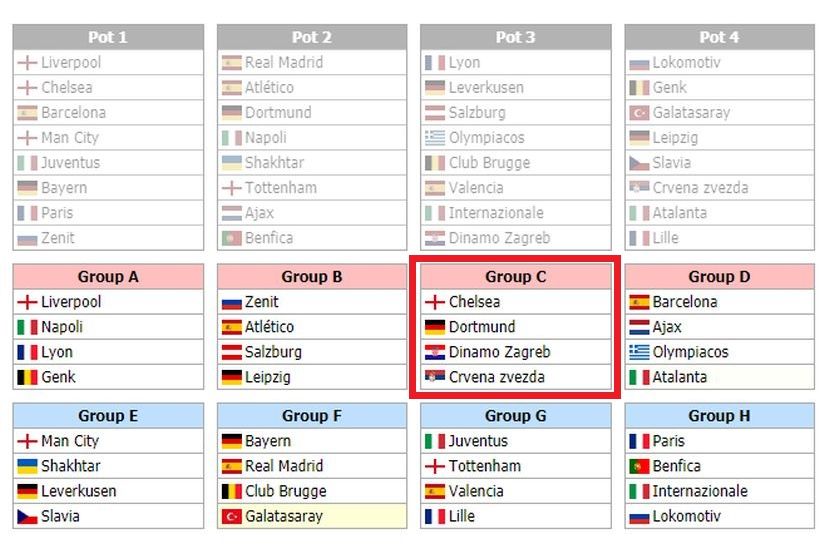The height and width of the screenshot is (553, 830).
Task: Click the Czech flag beside Slavia in Group E
Action: (28, 516)
